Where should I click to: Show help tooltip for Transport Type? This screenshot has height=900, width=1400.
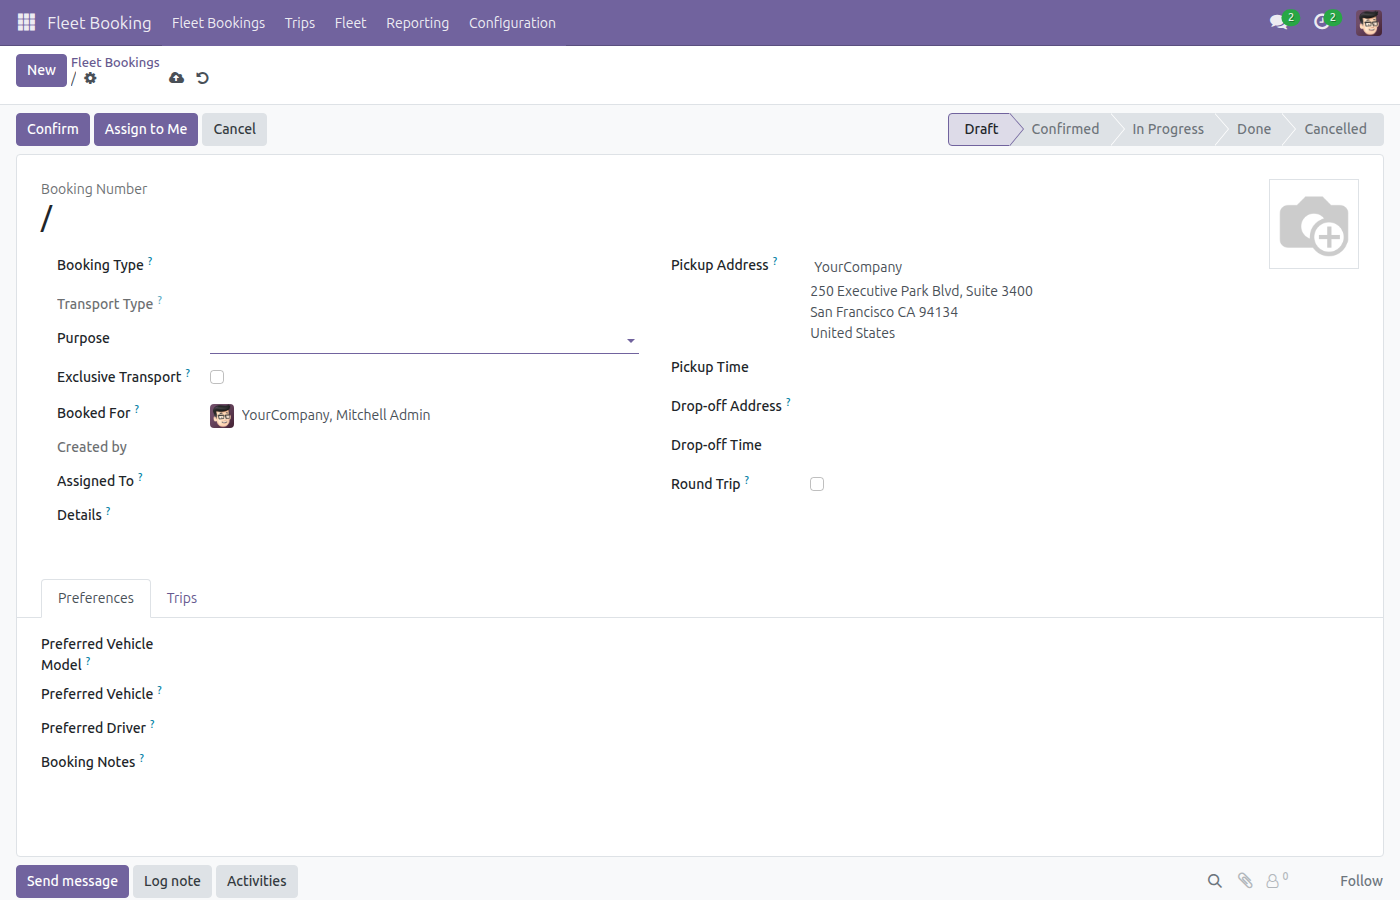(x=160, y=300)
